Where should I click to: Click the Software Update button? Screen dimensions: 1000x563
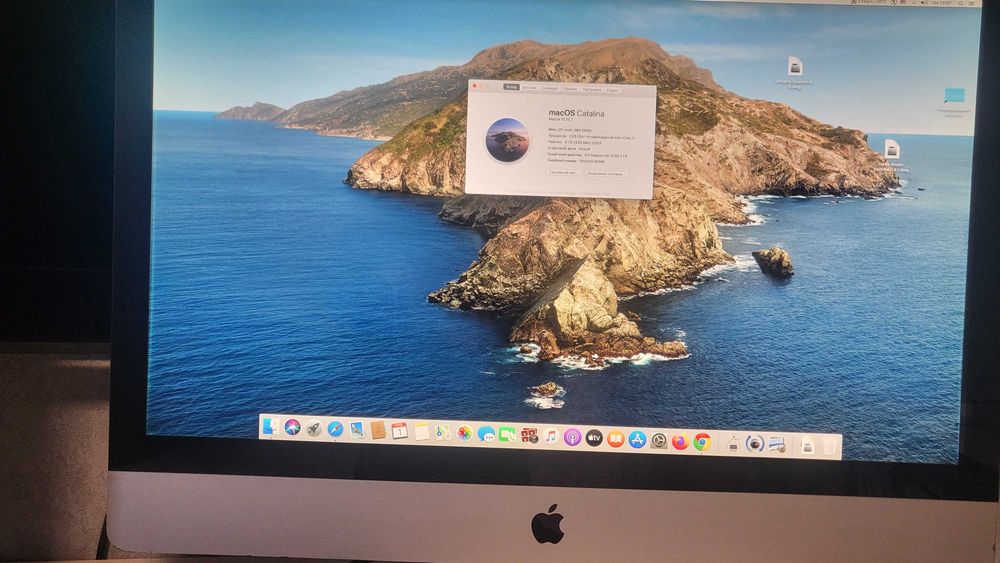coord(606,174)
